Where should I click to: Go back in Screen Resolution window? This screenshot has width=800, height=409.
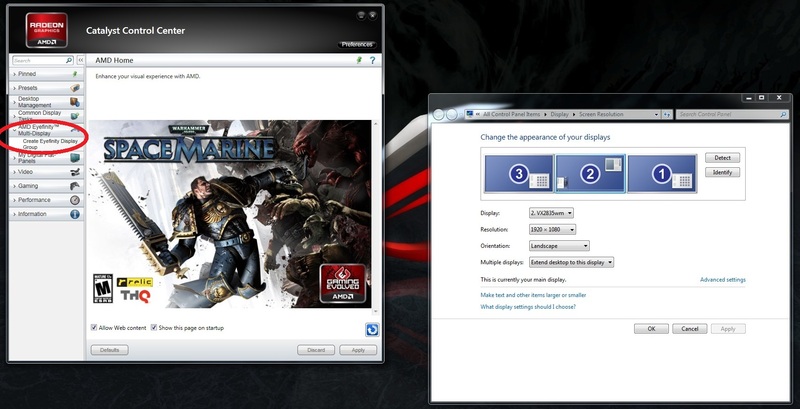pyautogui.click(x=438, y=115)
